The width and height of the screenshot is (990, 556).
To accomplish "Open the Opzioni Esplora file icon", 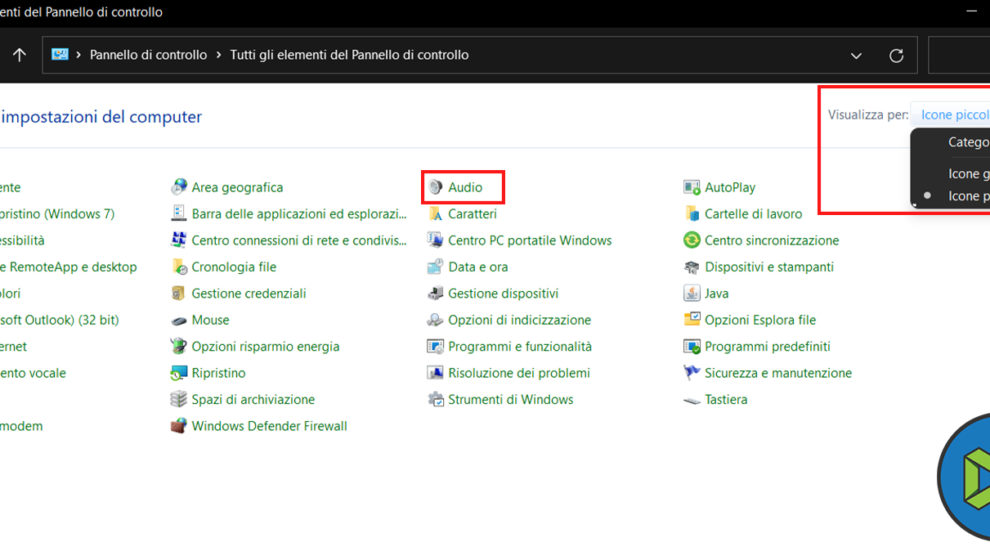I will pos(692,319).
